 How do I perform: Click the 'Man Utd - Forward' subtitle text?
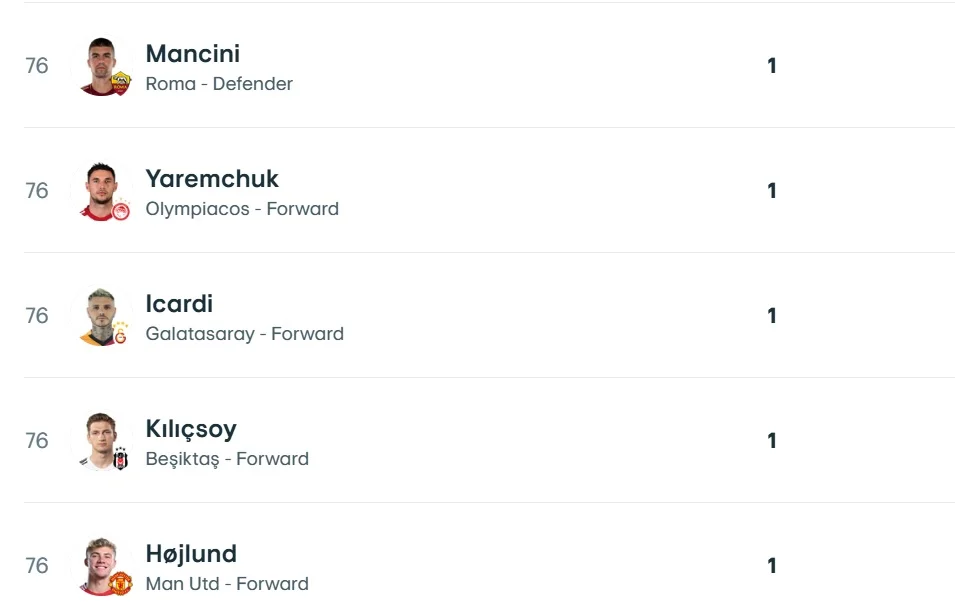coord(227,584)
